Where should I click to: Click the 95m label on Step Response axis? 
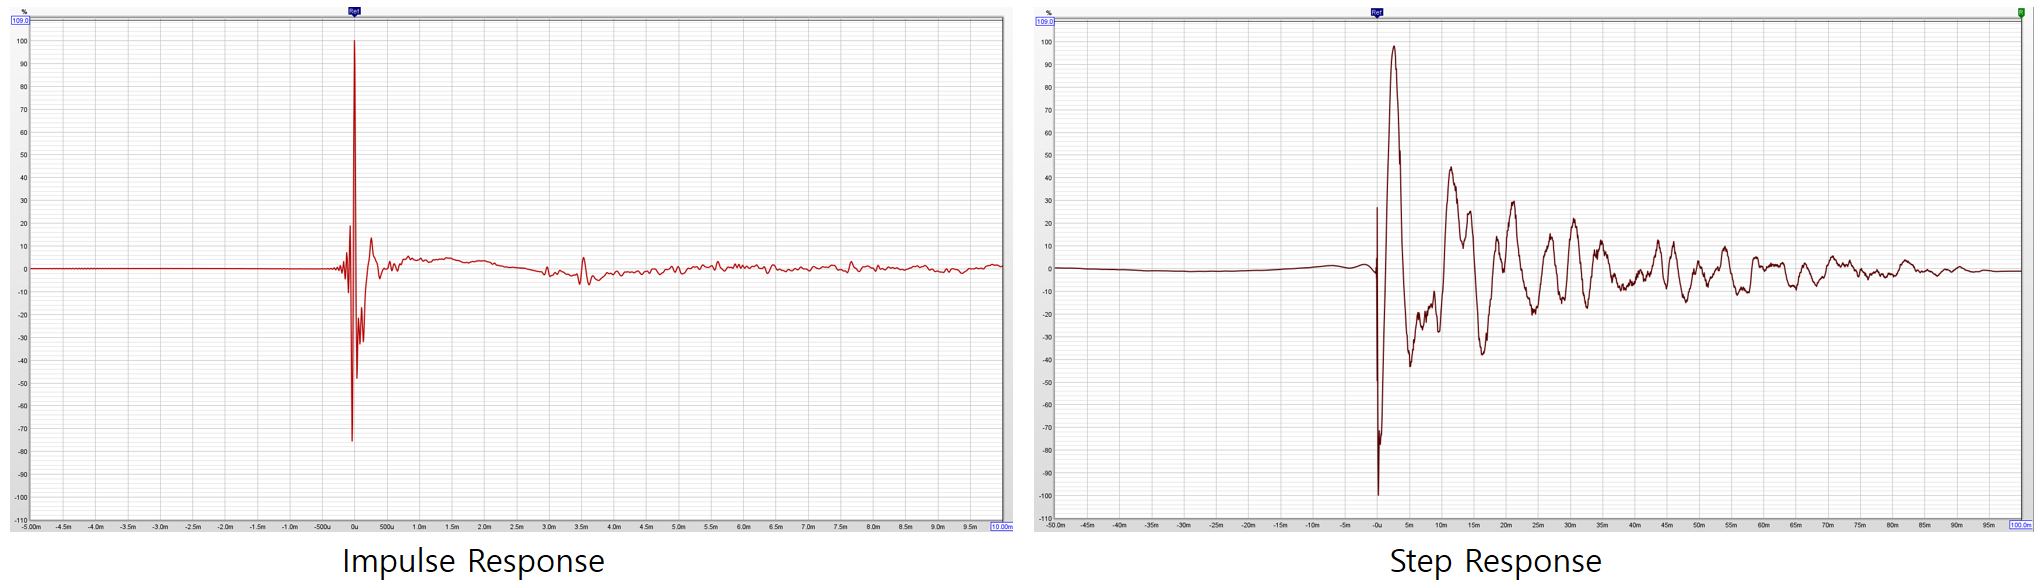point(1989,525)
